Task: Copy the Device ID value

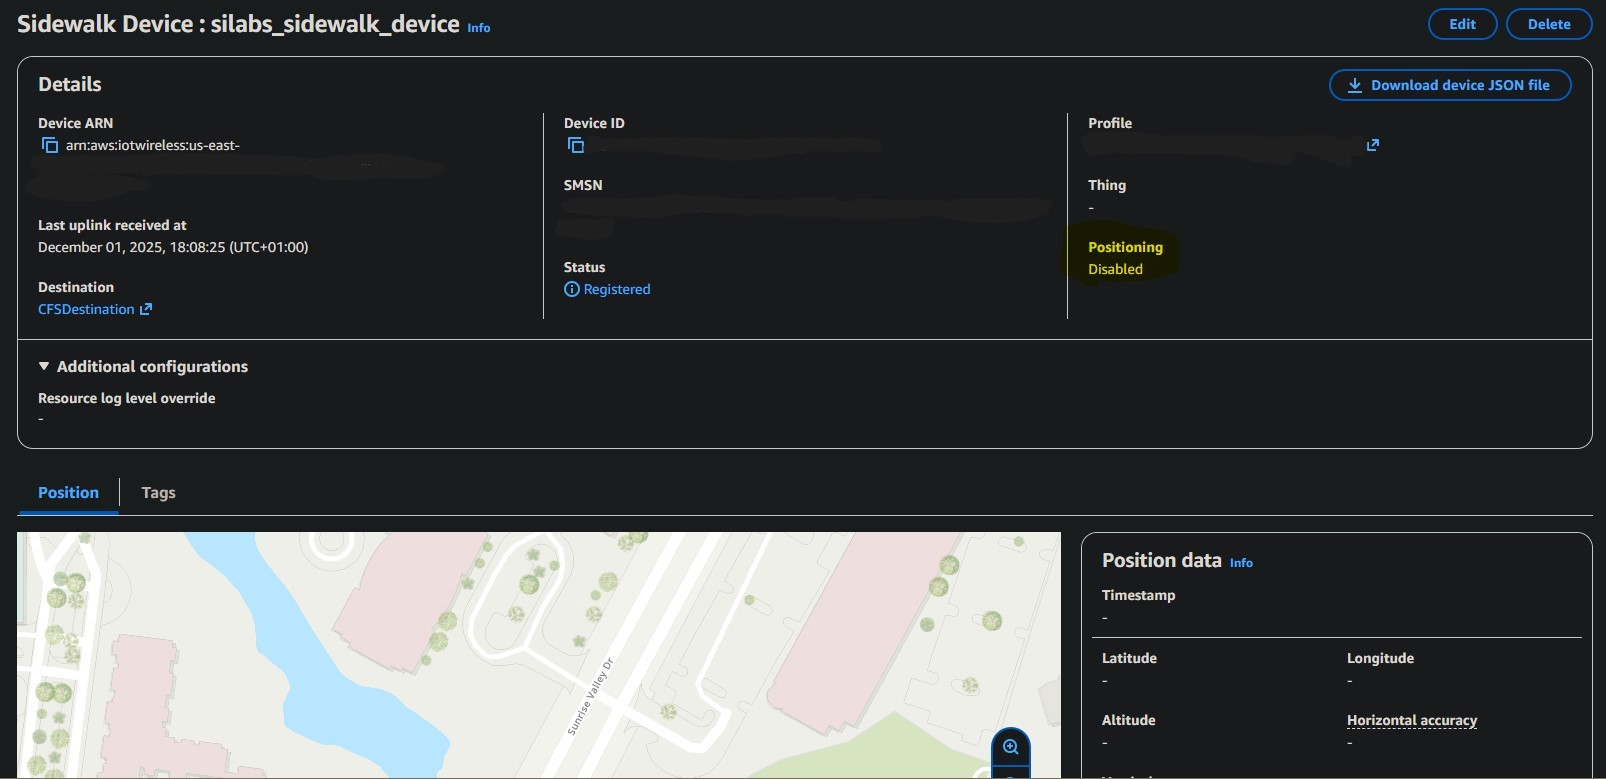Action: pyautogui.click(x=575, y=146)
